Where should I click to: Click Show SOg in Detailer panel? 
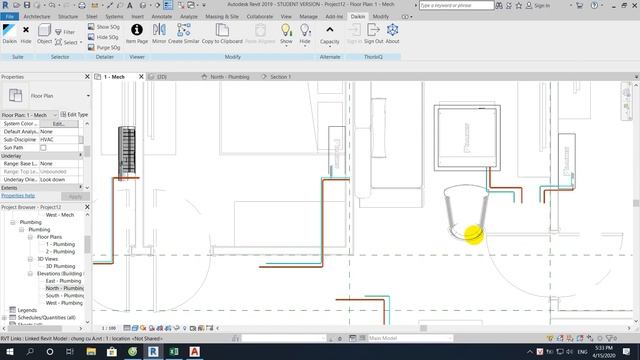pyautogui.click(x=104, y=27)
